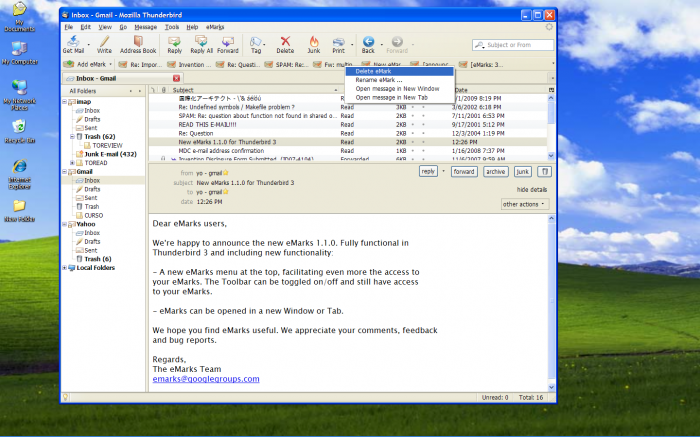Open the '[eMarks: 3...' eMark bookmark
Viewport: 700px width, 437px height.
(481, 65)
